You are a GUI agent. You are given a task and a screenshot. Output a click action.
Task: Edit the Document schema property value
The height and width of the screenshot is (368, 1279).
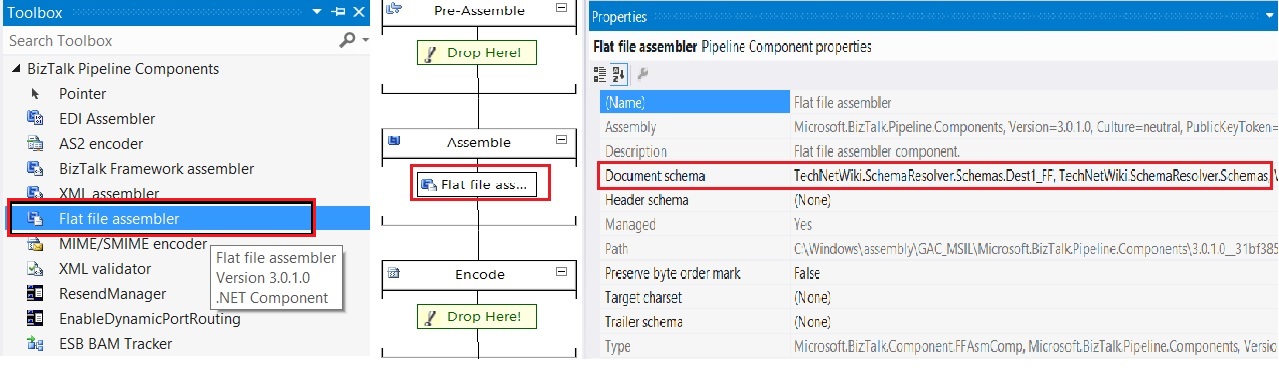pyautogui.click(x=1032, y=176)
